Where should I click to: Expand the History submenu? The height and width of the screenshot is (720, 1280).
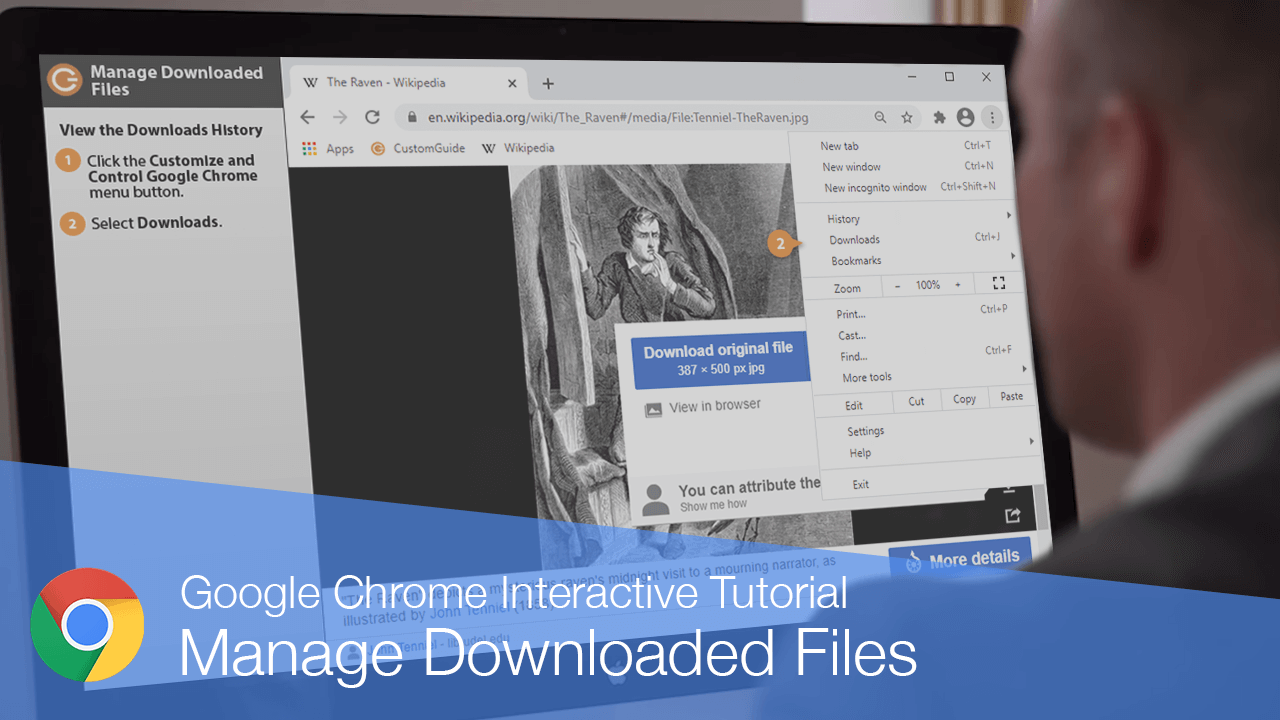[843, 218]
